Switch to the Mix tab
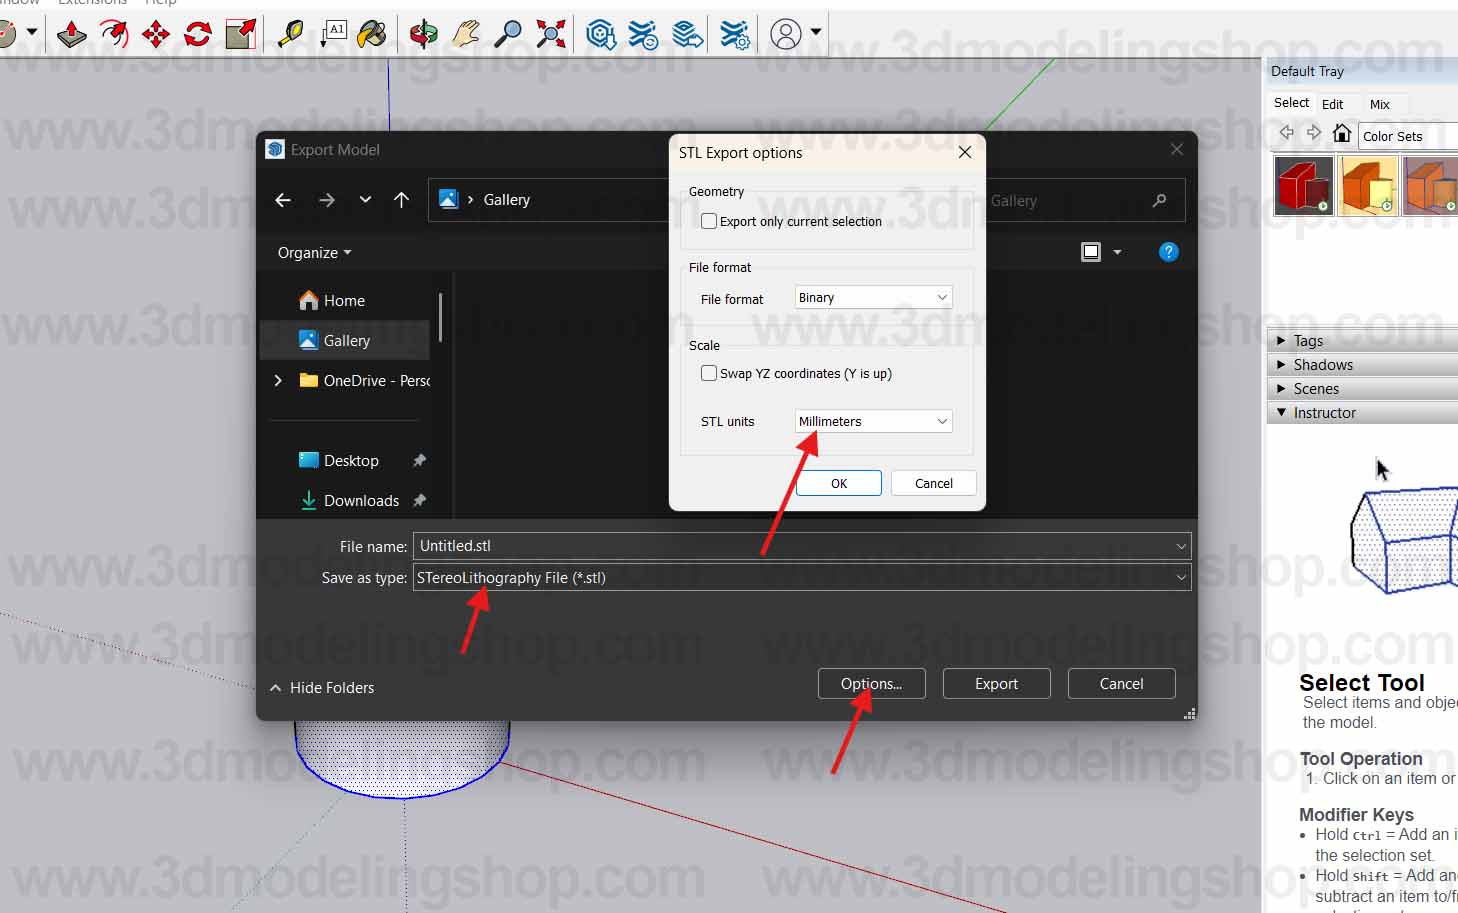Screen dimensions: 1458x913 click(1380, 104)
